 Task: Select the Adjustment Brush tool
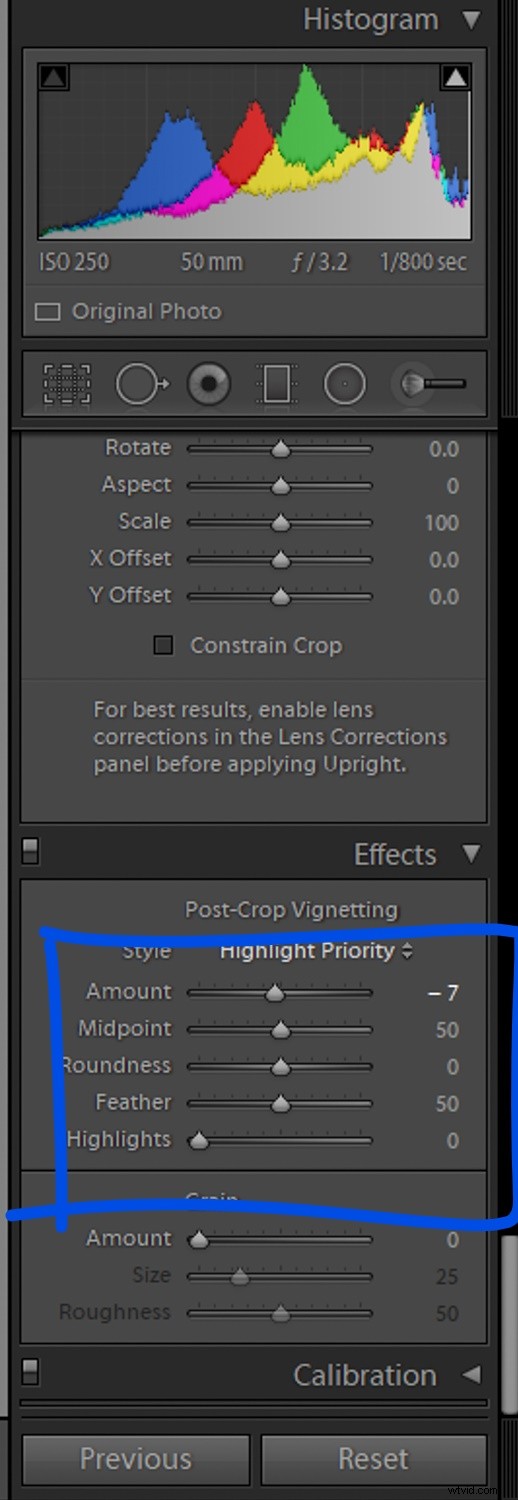431,384
